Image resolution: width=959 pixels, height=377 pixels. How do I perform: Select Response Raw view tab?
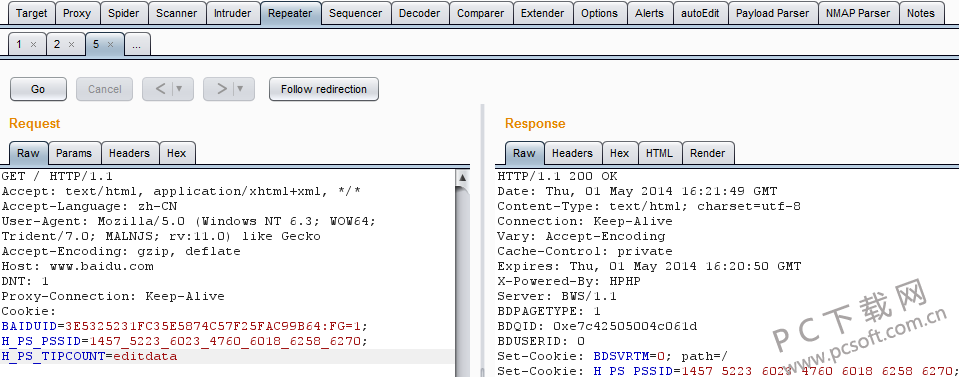[524, 153]
